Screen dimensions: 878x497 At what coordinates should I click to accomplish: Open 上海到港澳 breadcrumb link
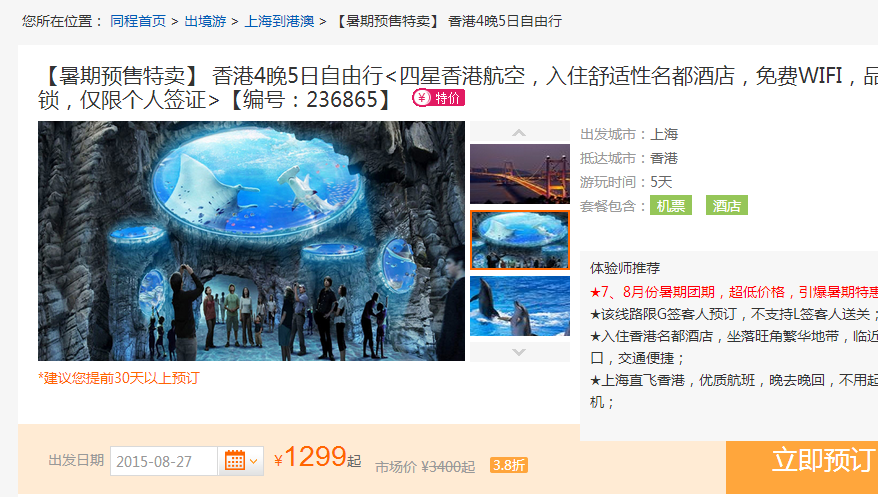pos(279,21)
